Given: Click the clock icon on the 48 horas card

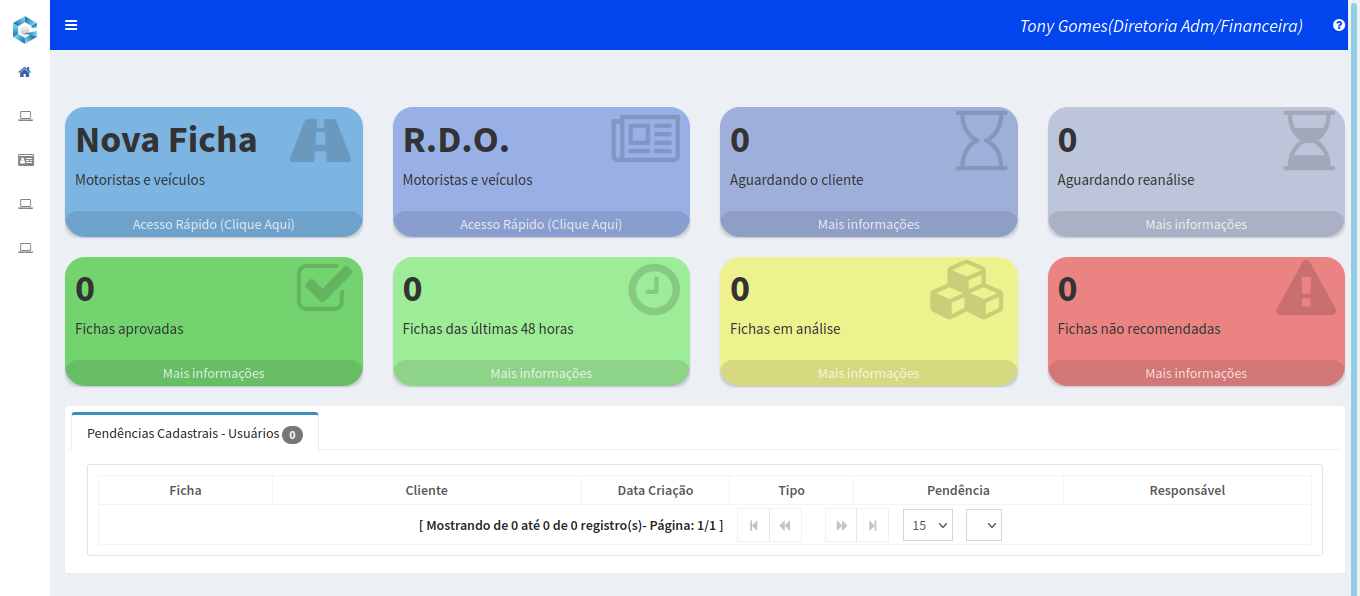Looking at the screenshot, I should 654,290.
